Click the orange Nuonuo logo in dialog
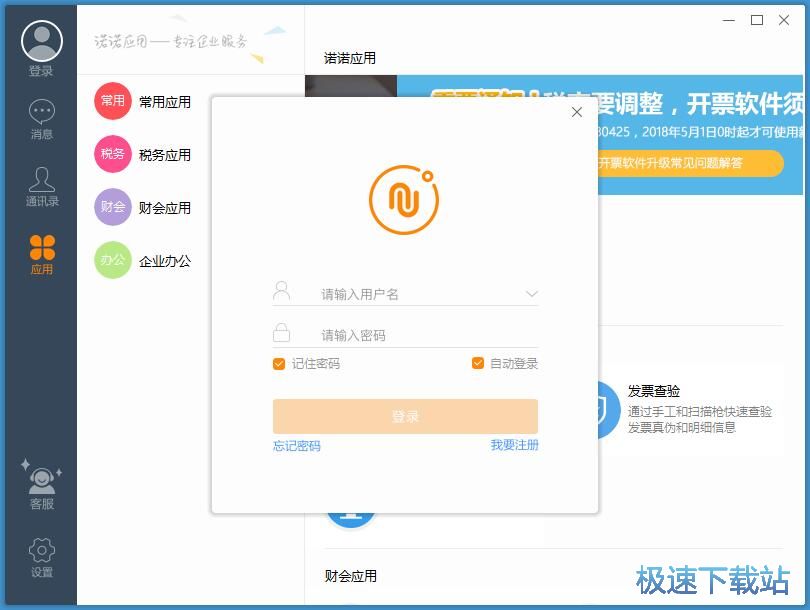The width and height of the screenshot is (810, 610). tap(404, 199)
